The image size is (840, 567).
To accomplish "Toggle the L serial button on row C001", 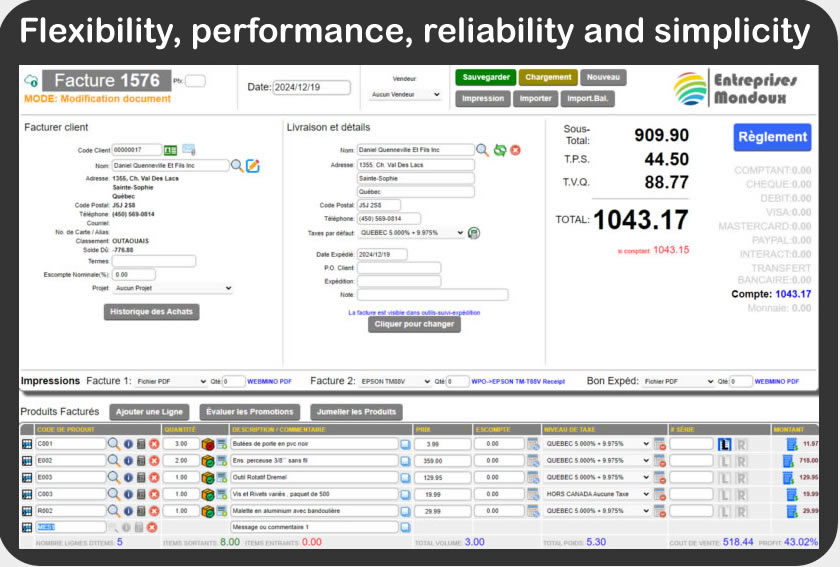I will click(x=725, y=444).
